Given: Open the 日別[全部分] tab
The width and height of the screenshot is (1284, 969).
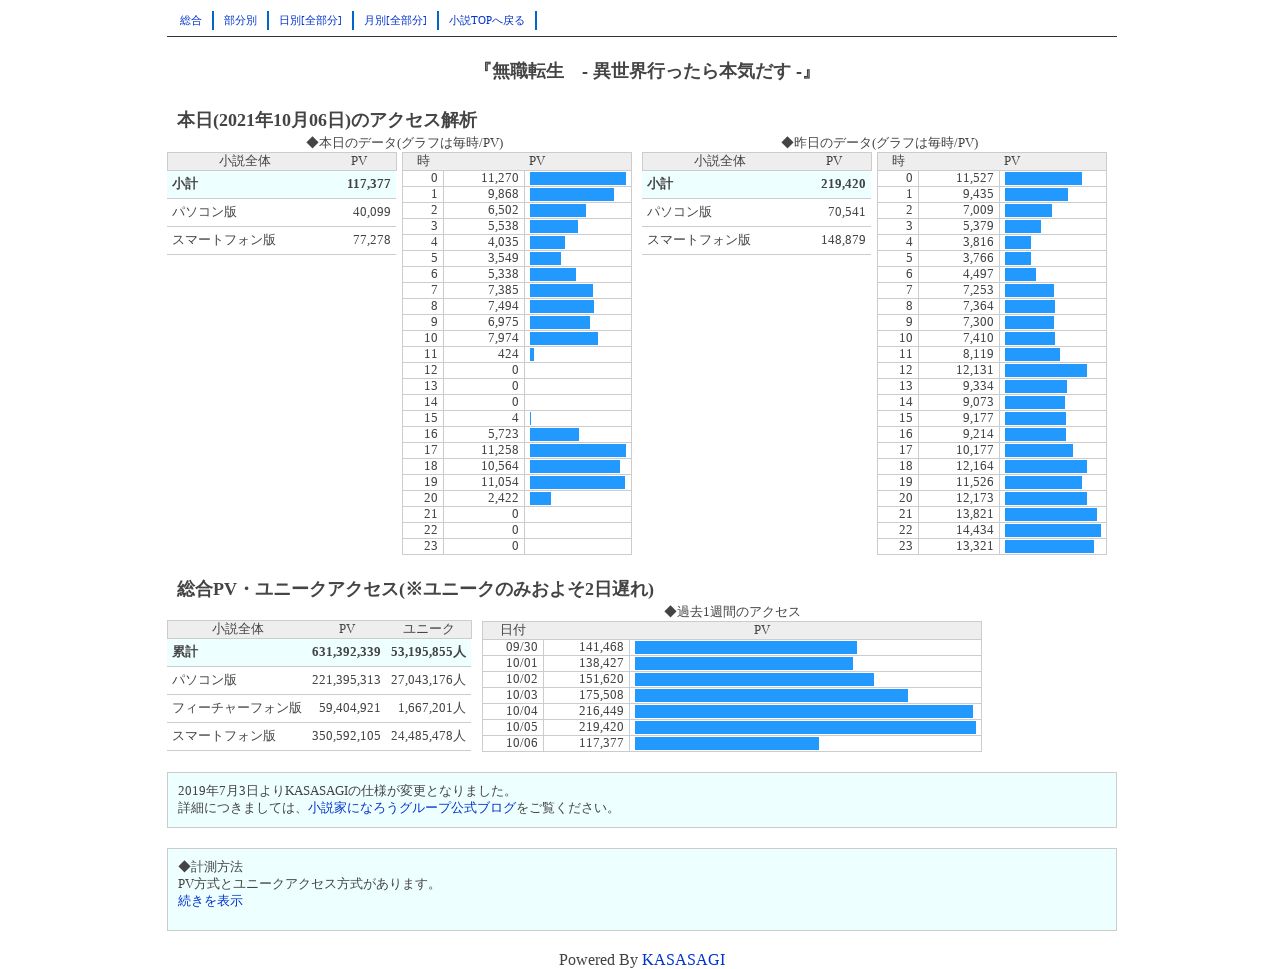Looking at the screenshot, I should tap(310, 21).
